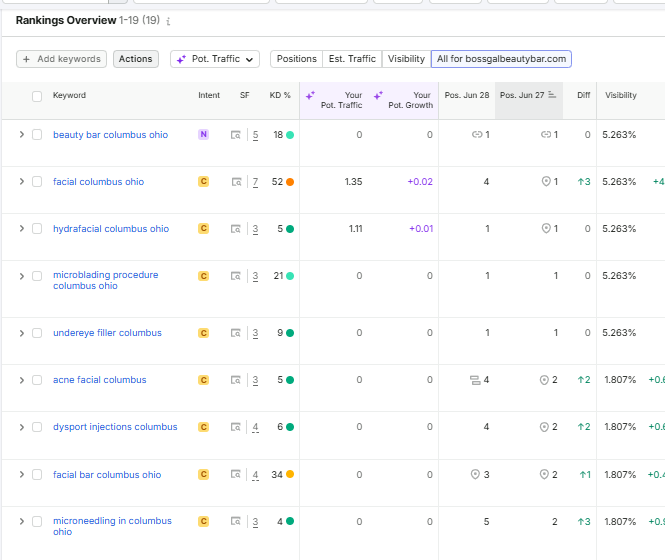Expand the facial columbus ohio row
Screen dimensions: 665x560
pyautogui.click(x=22, y=182)
